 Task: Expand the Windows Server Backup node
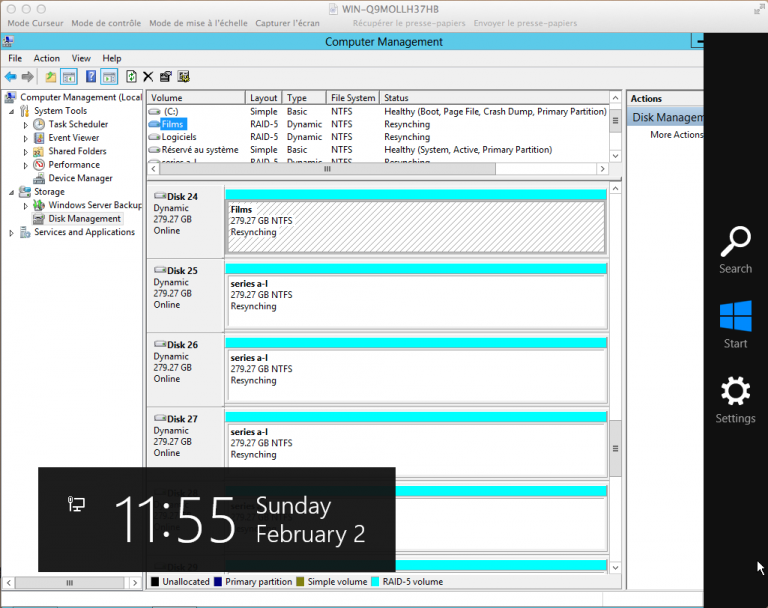(25, 206)
